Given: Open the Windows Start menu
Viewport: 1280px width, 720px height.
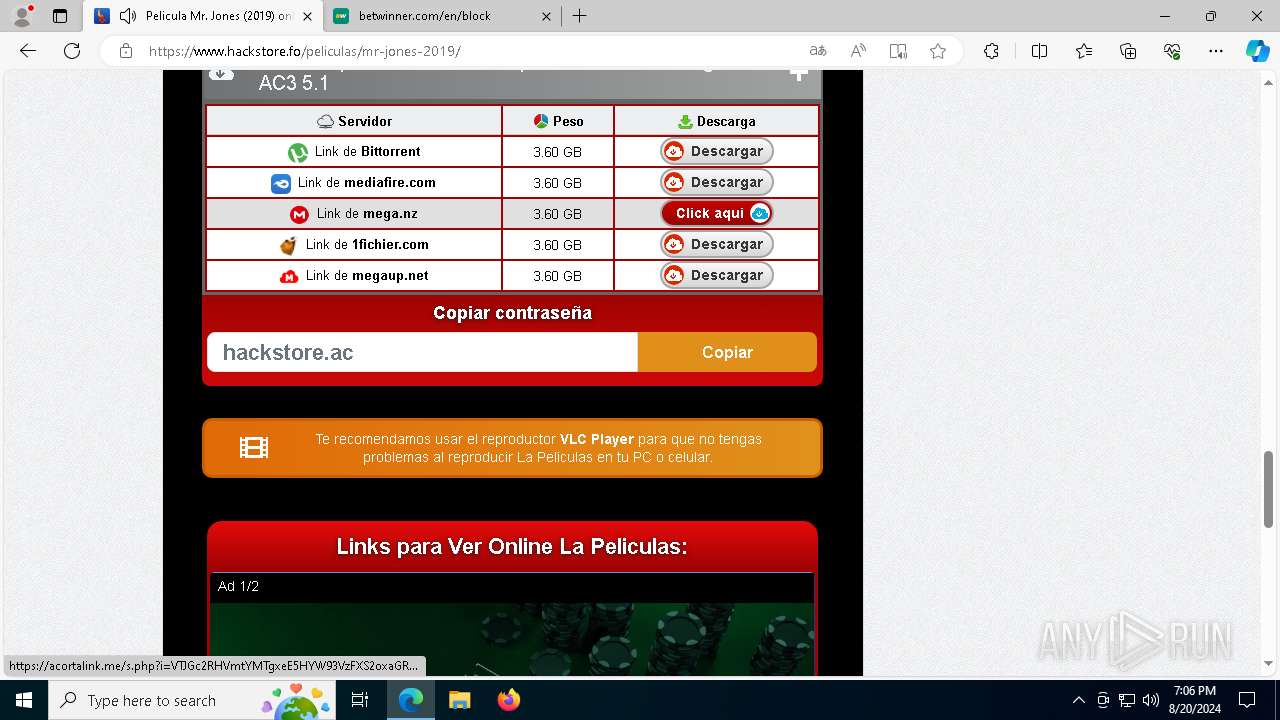Looking at the screenshot, I should click(24, 700).
